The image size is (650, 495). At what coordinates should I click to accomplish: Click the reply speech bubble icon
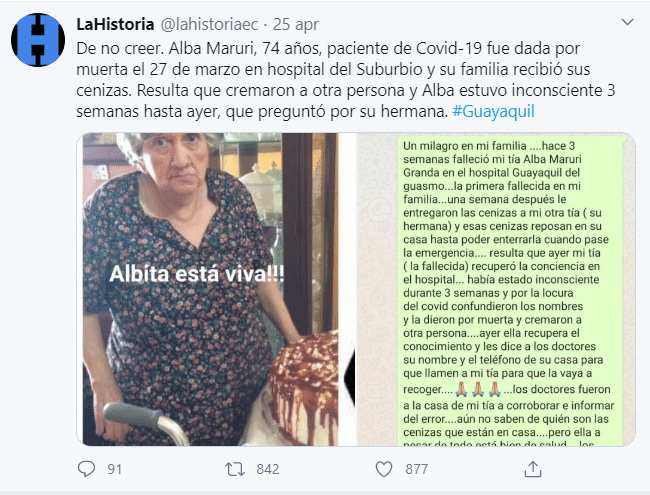click(86, 469)
